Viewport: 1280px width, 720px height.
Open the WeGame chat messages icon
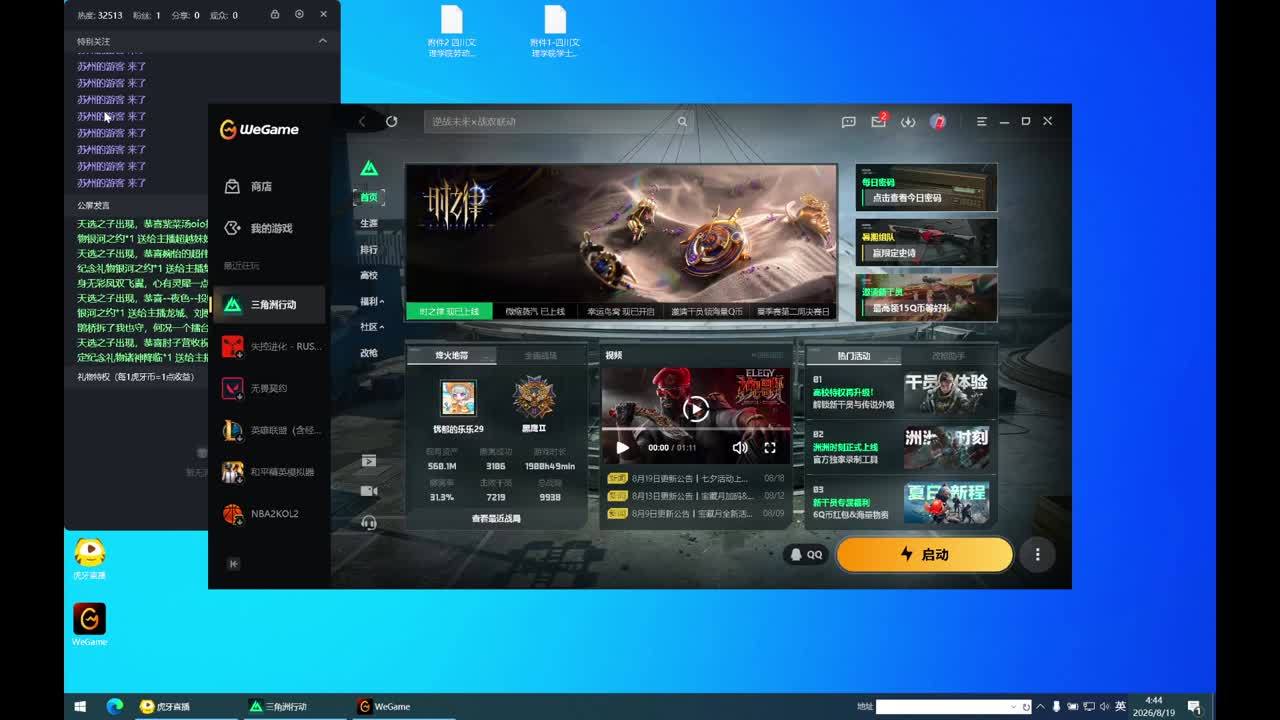pyautogui.click(x=849, y=122)
